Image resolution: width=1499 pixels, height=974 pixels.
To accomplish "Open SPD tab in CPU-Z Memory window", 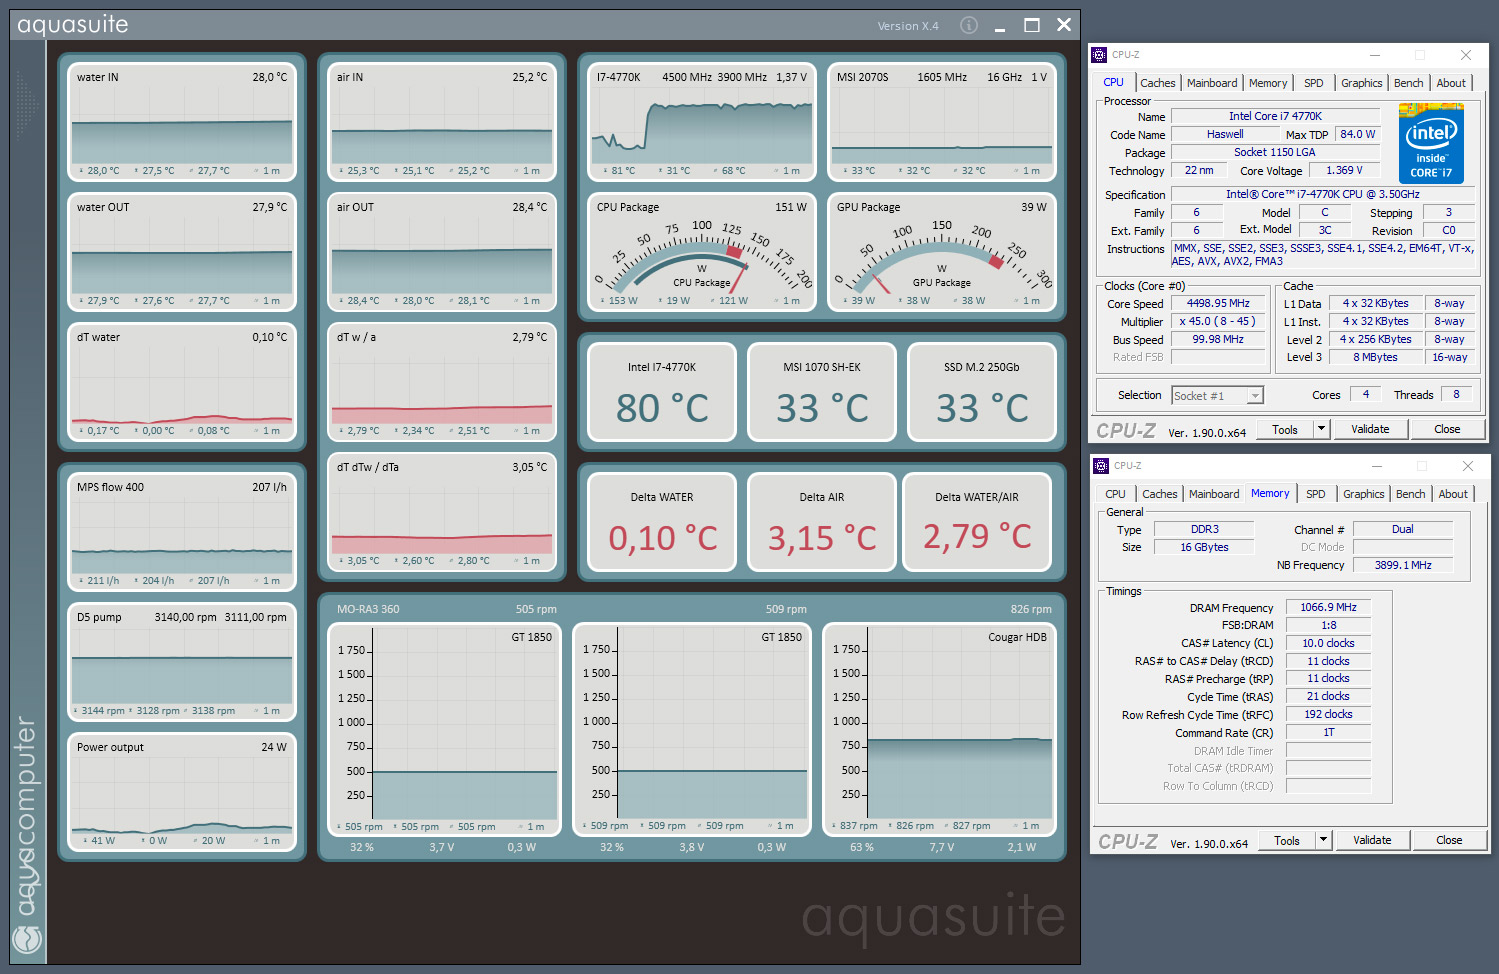I will click(x=1316, y=494).
